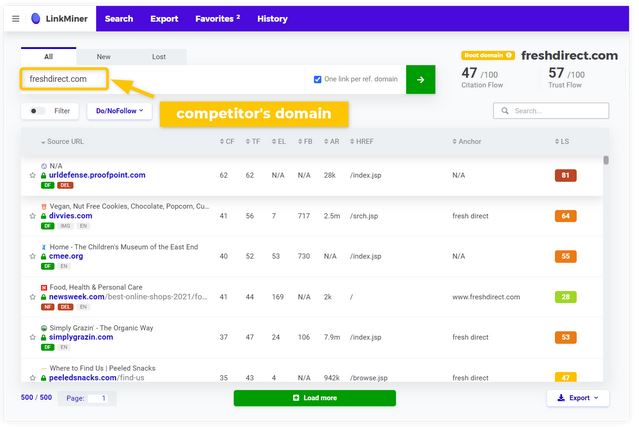Favorite the newsweek.com row star
This screenshot has width=639, height=427.
point(33,297)
